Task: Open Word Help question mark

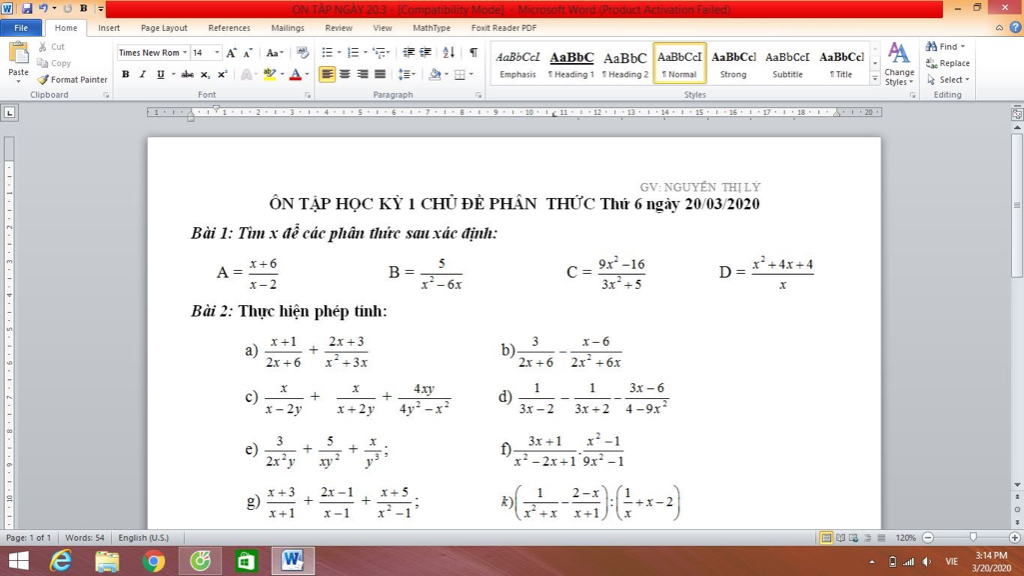Action: click(x=1016, y=27)
